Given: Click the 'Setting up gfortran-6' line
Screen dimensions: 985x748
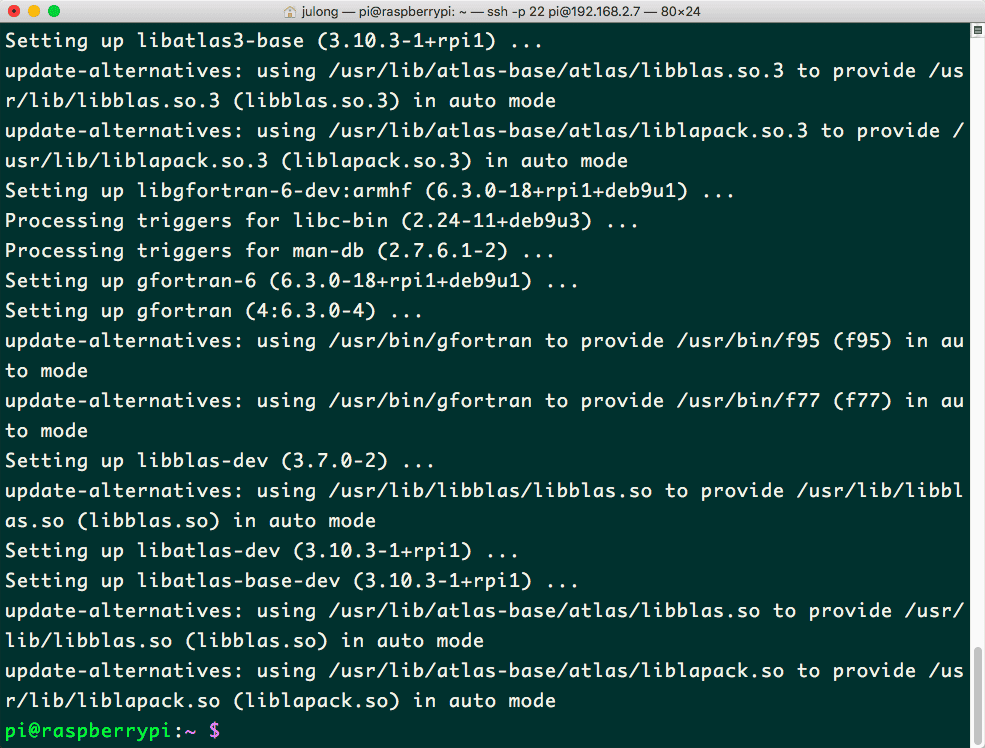Looking at the screenshot, I should pyautogui.click(x=291, y=281).
